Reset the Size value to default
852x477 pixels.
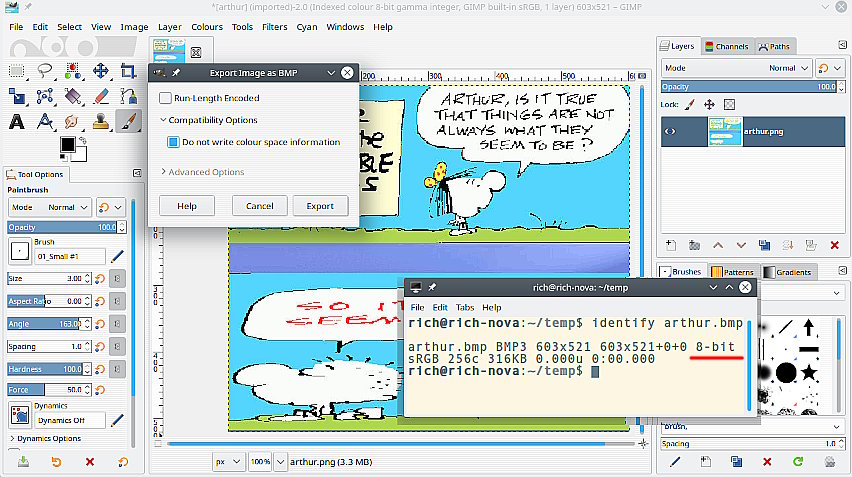pos(100,279)
